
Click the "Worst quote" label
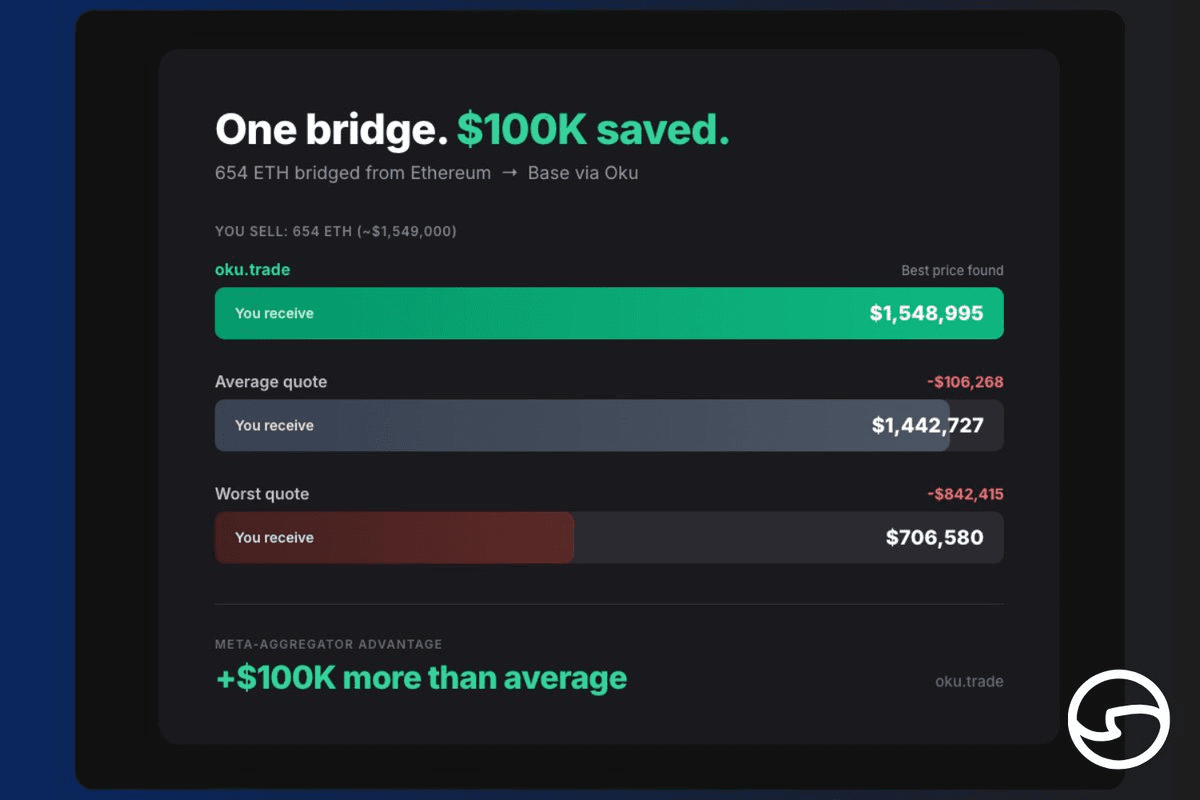click(x=262, y=494)
